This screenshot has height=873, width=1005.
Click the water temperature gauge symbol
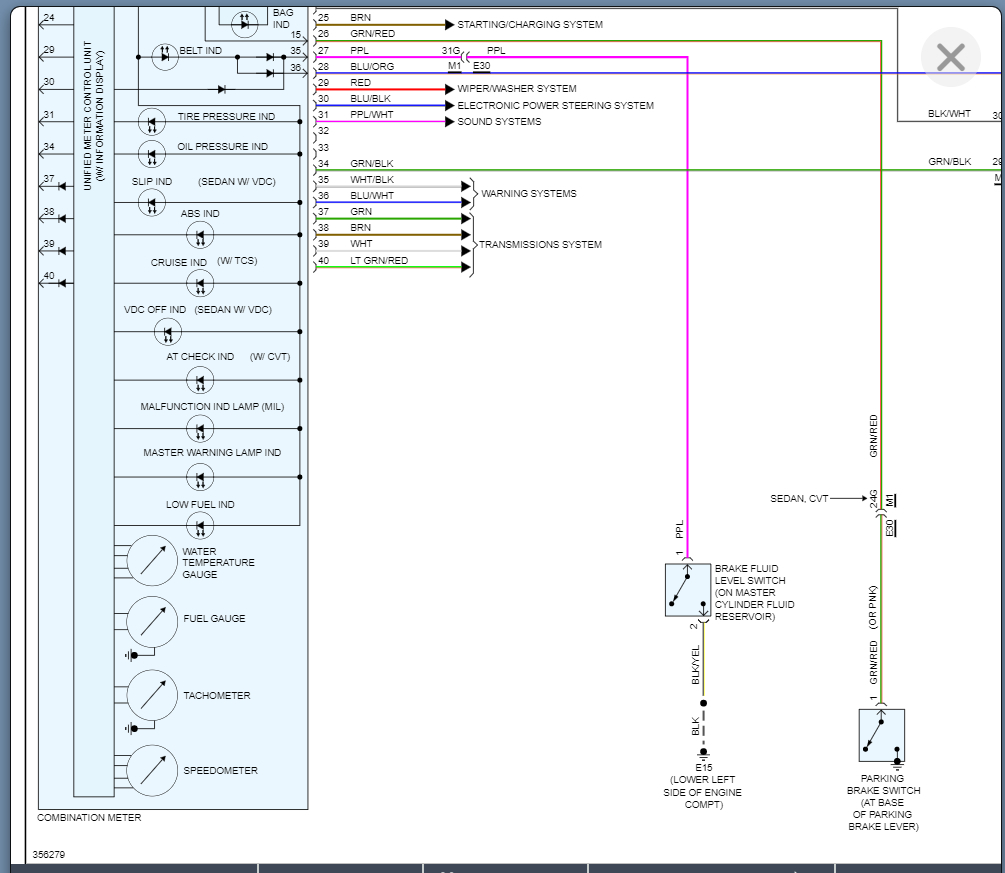pyautogui.click(x=152, y=560)
